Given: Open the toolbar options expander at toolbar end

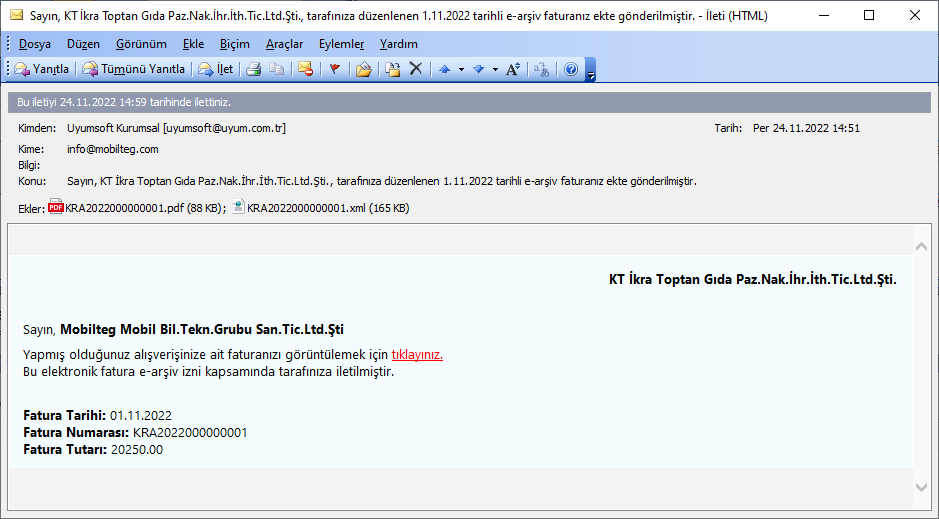Looking at the screenshot, I should [x=591, y=73].
